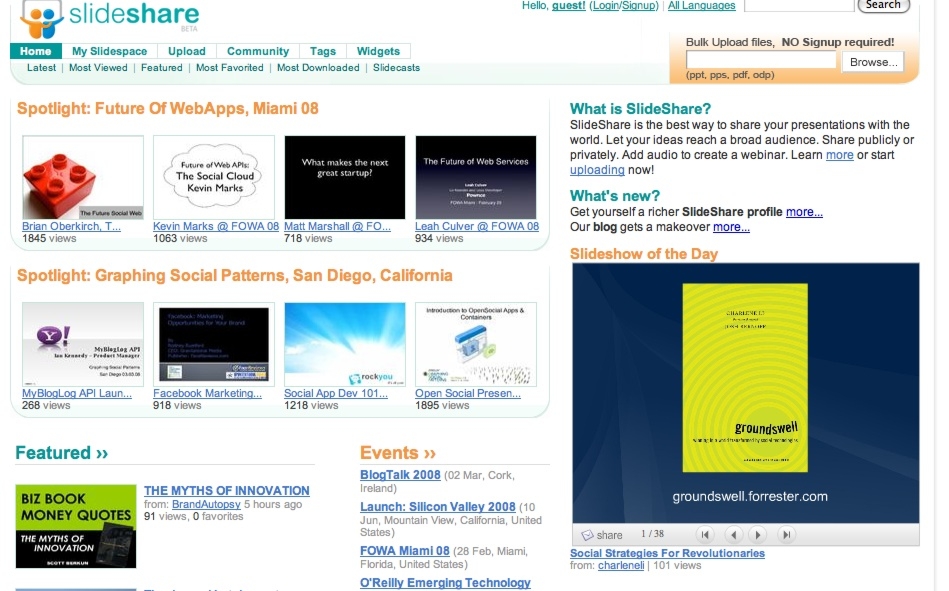Screen dimensions: 949x591
Task: Open Launch: Silicon Valley 2008 event
Action: 438,507
